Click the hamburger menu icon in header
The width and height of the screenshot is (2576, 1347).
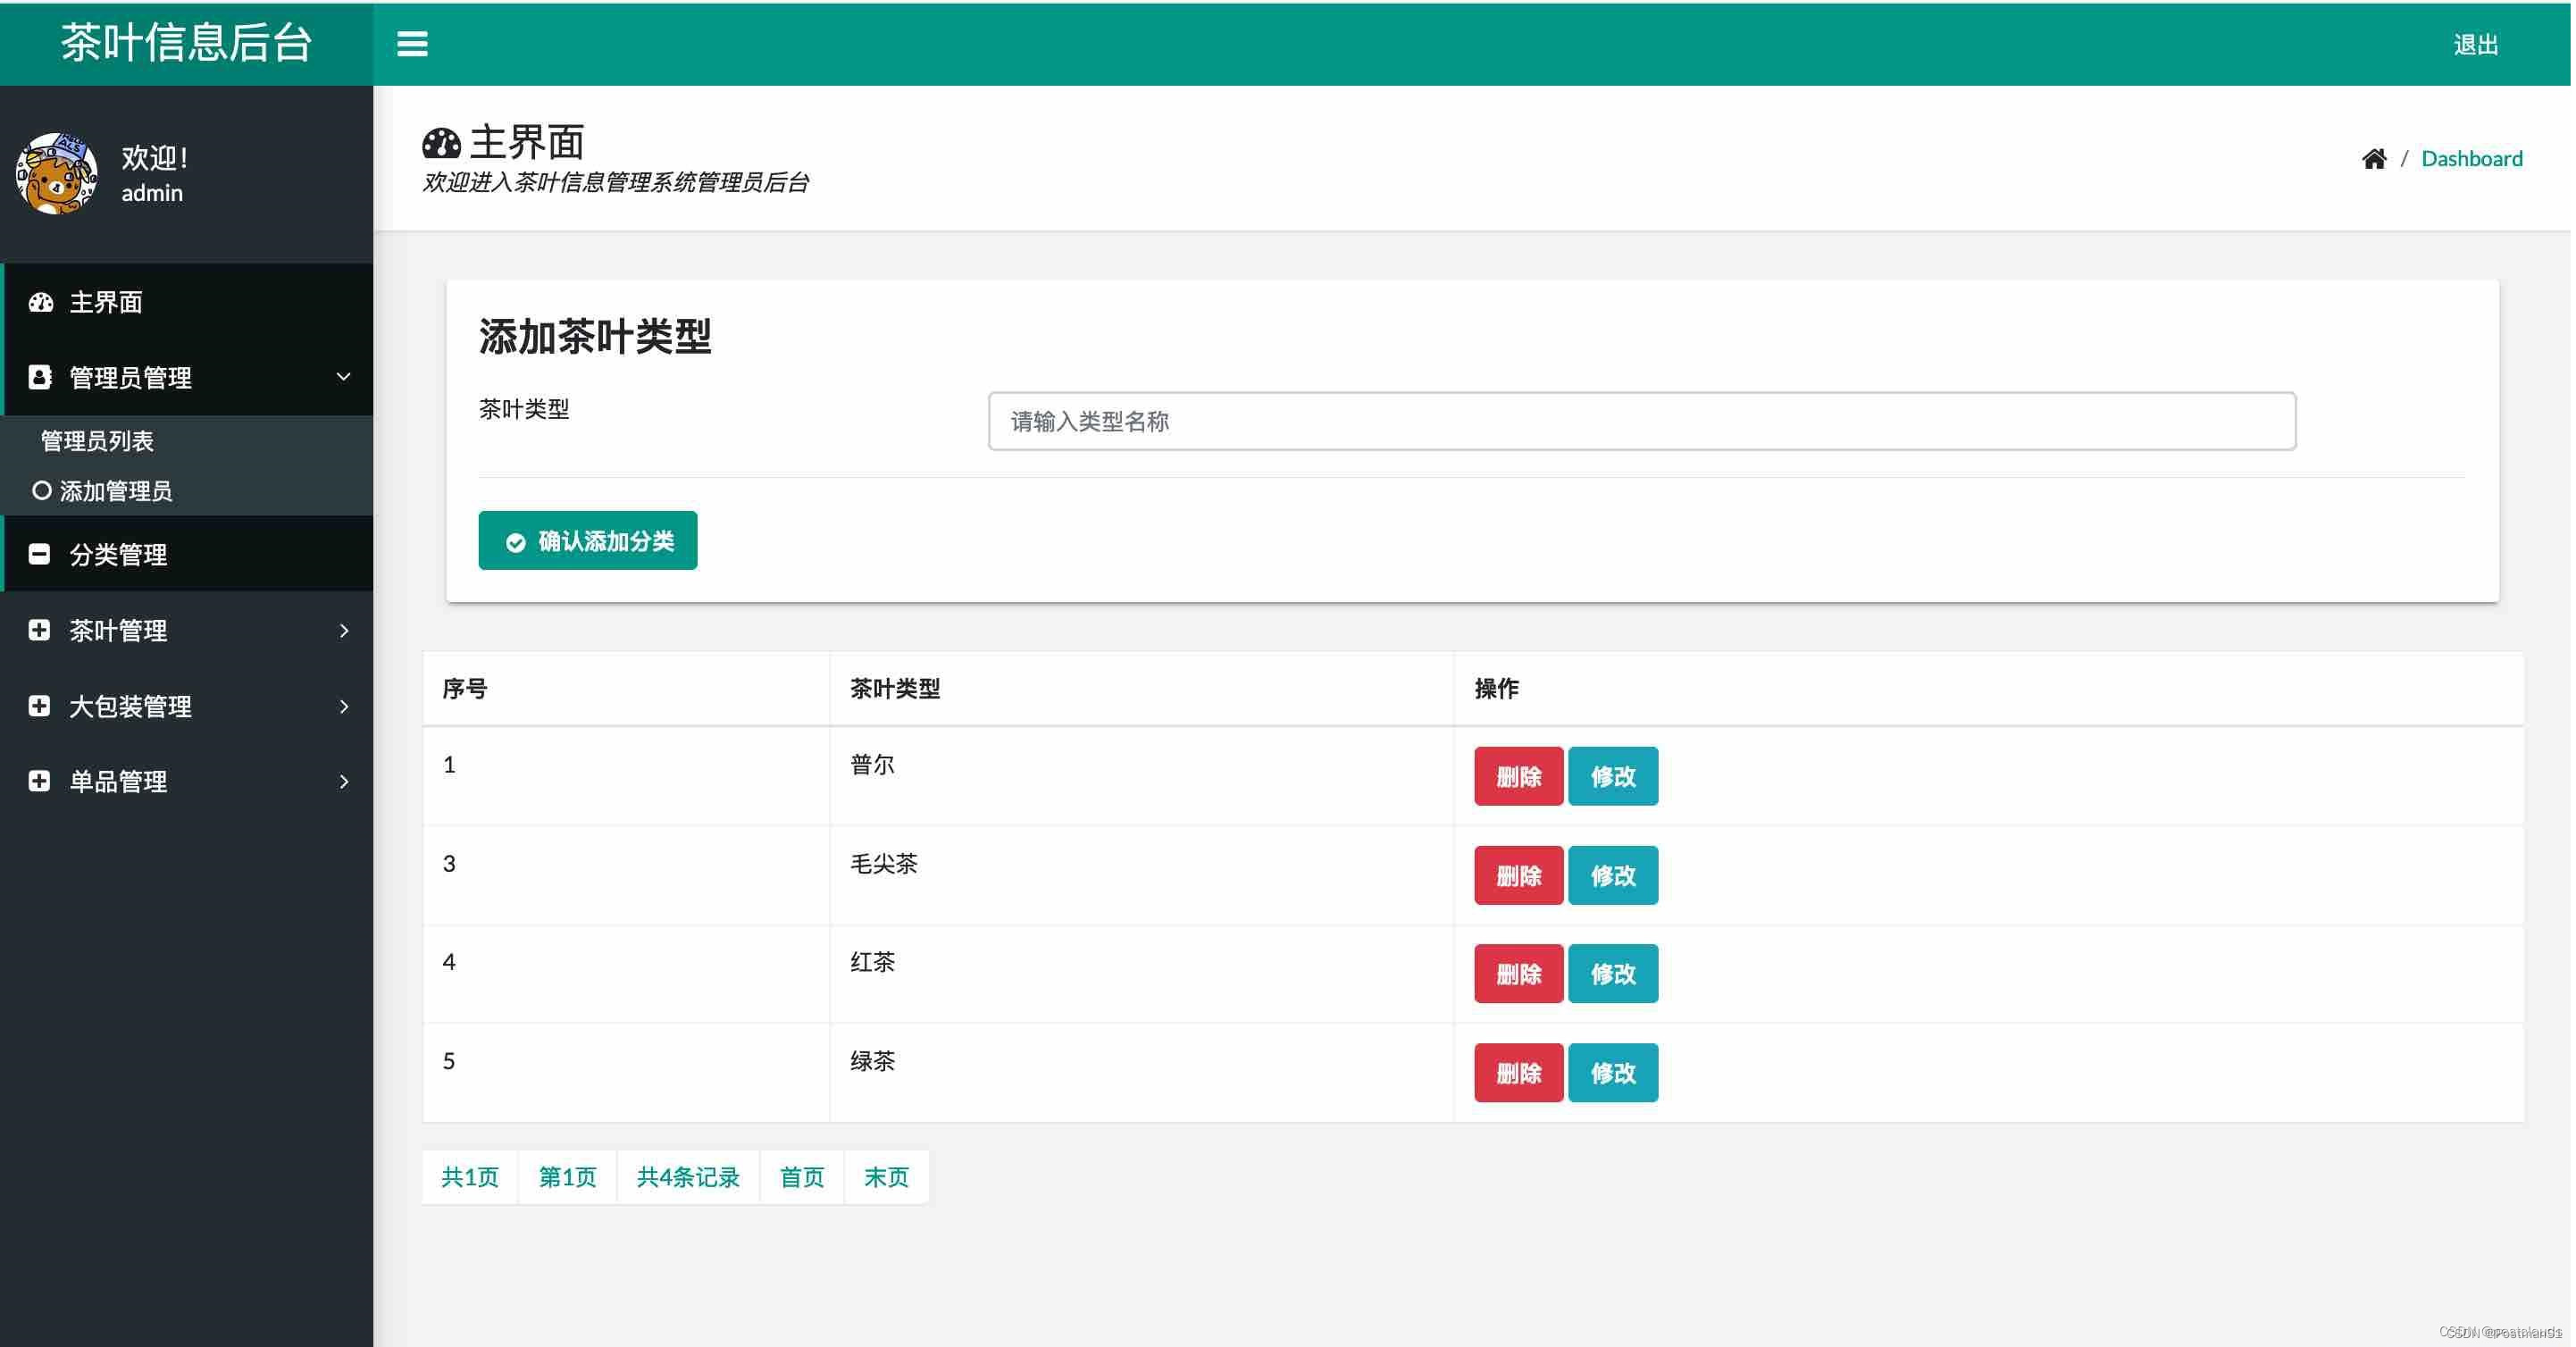(412, 44)
